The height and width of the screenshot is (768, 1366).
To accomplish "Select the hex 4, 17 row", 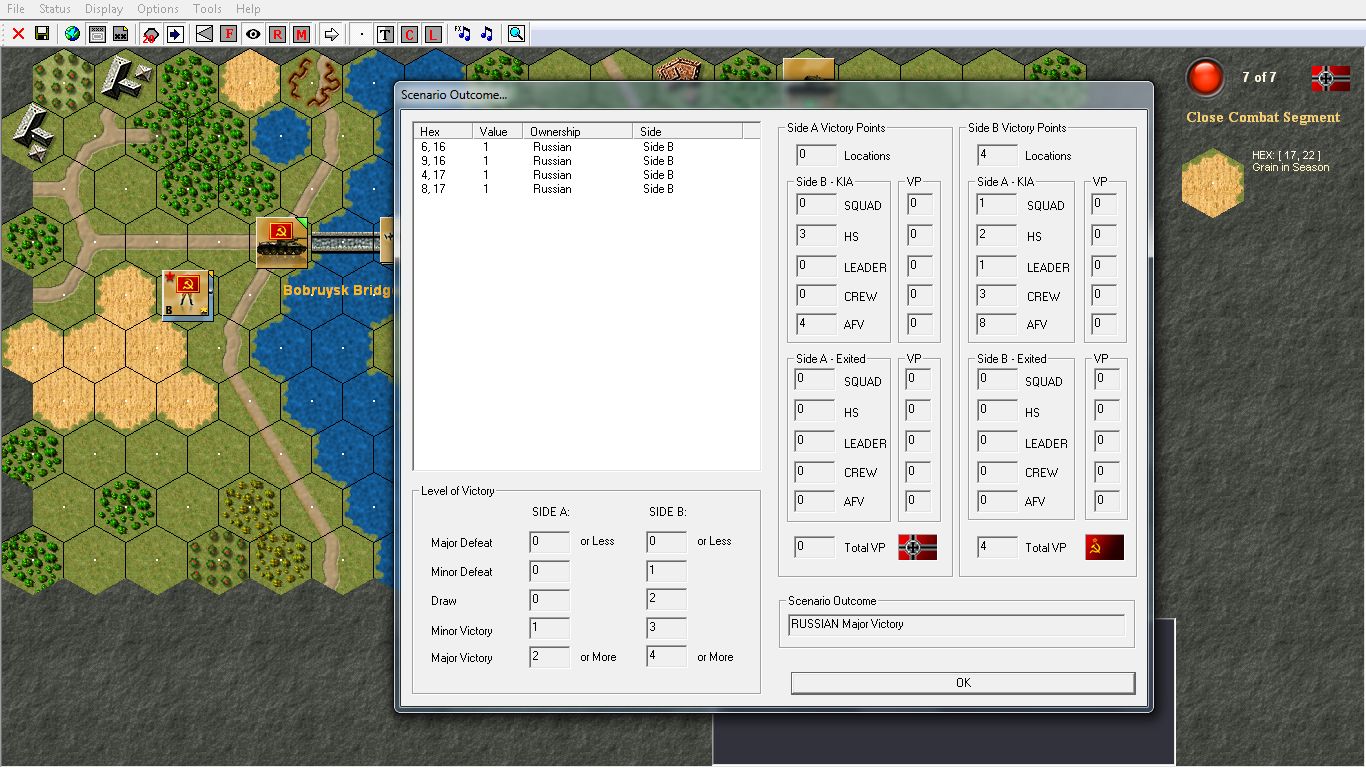I will 587,175.
